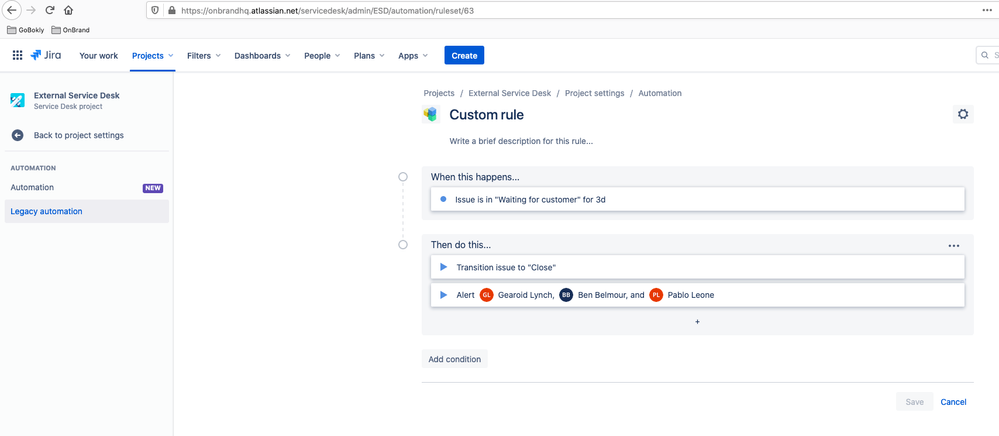Image resolution: width=999 pixels, height=436 pixels.
Task: Click the browser address bar URL
Action: click(x=327, y=11)
